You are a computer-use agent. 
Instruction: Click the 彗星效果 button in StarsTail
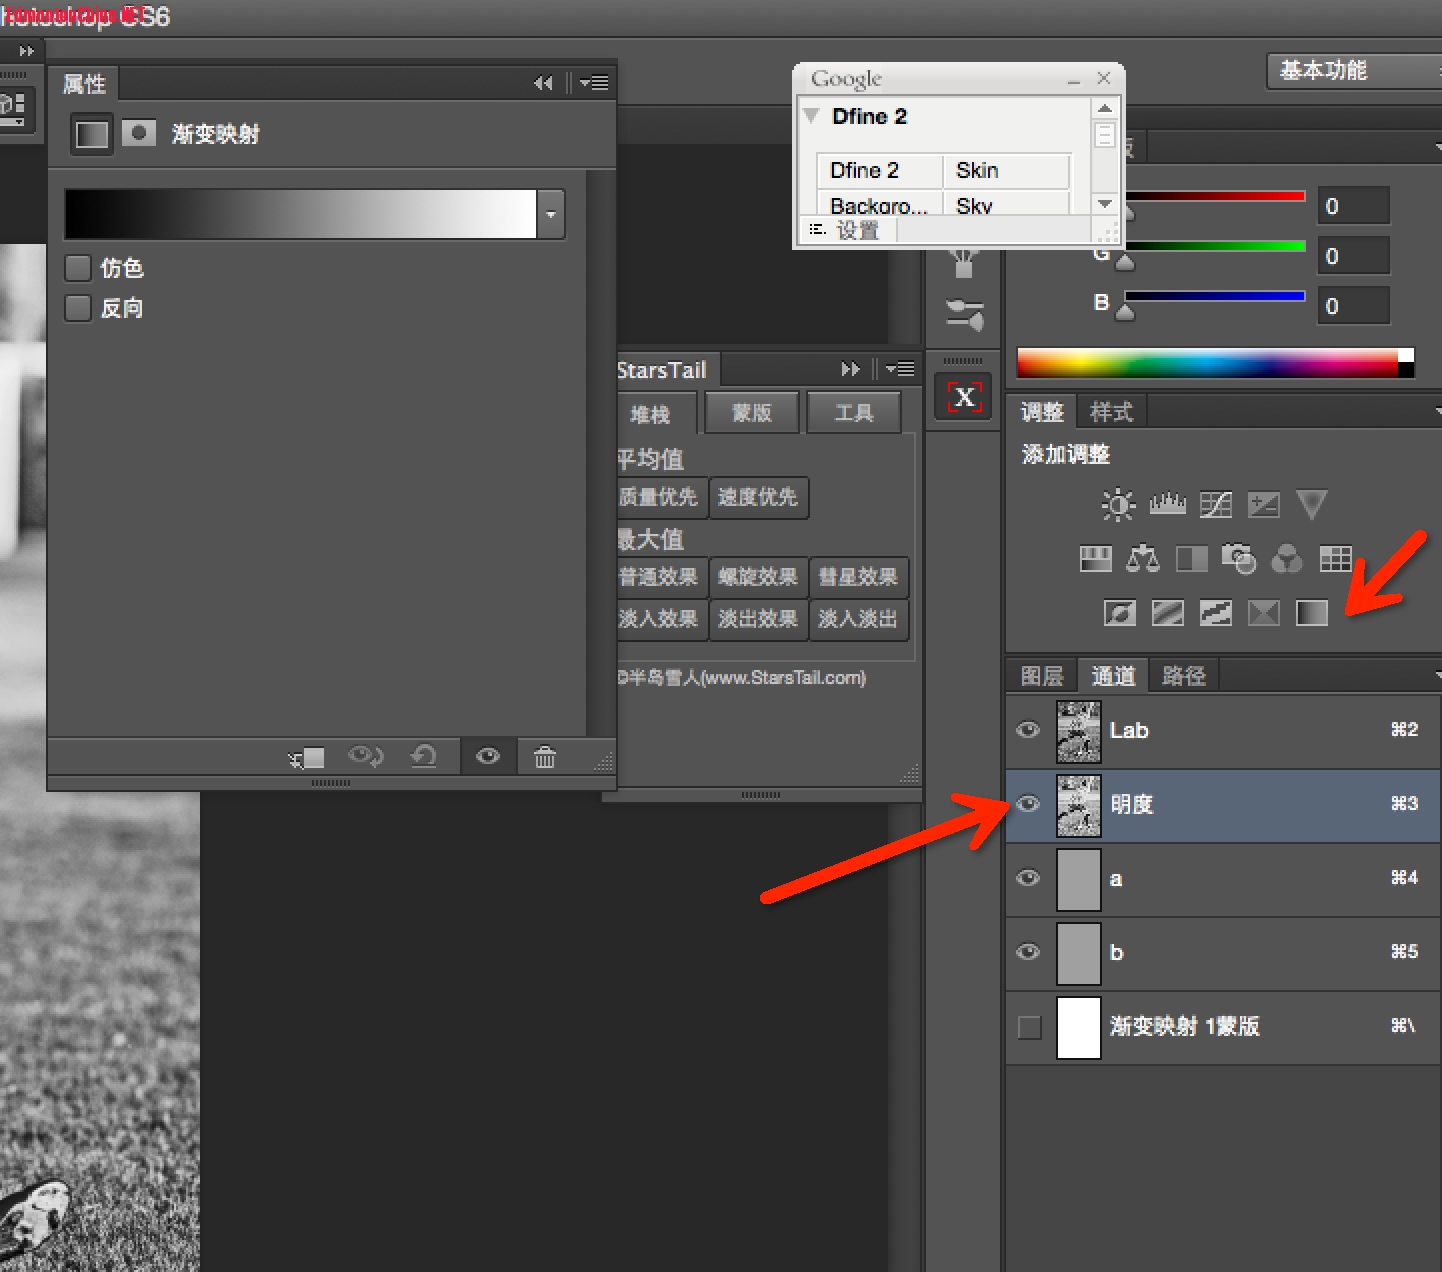(858, 577)
